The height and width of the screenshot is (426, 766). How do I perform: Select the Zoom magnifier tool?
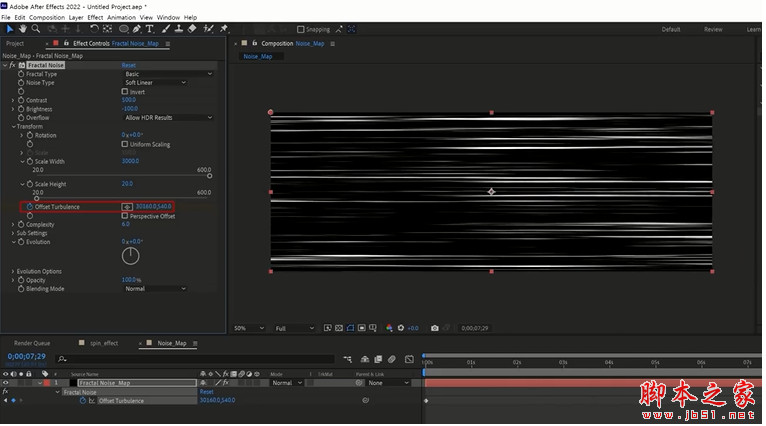(36, 29)
